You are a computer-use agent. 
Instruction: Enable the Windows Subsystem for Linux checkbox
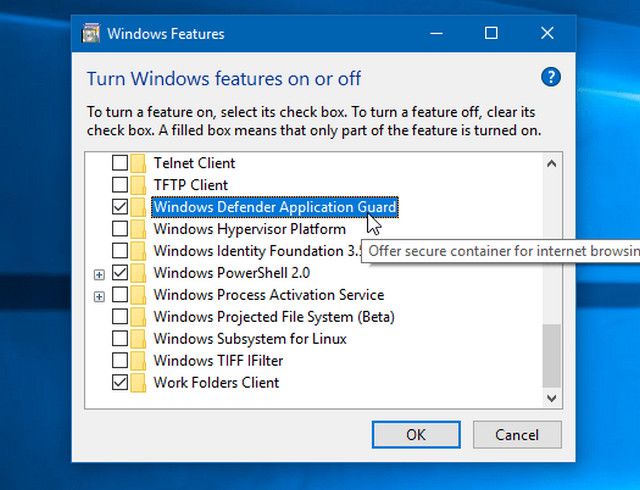(120, 339)
